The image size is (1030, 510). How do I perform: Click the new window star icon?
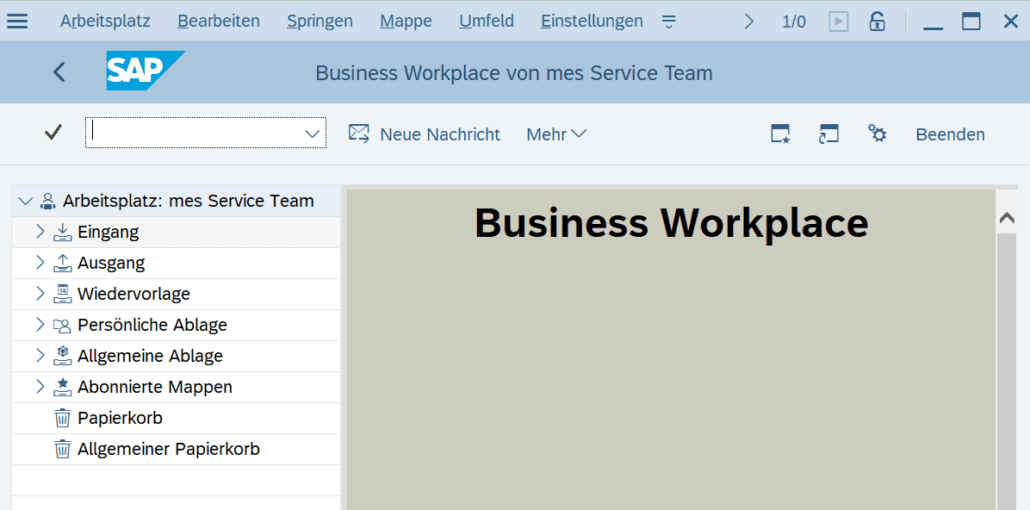[780, 134]
